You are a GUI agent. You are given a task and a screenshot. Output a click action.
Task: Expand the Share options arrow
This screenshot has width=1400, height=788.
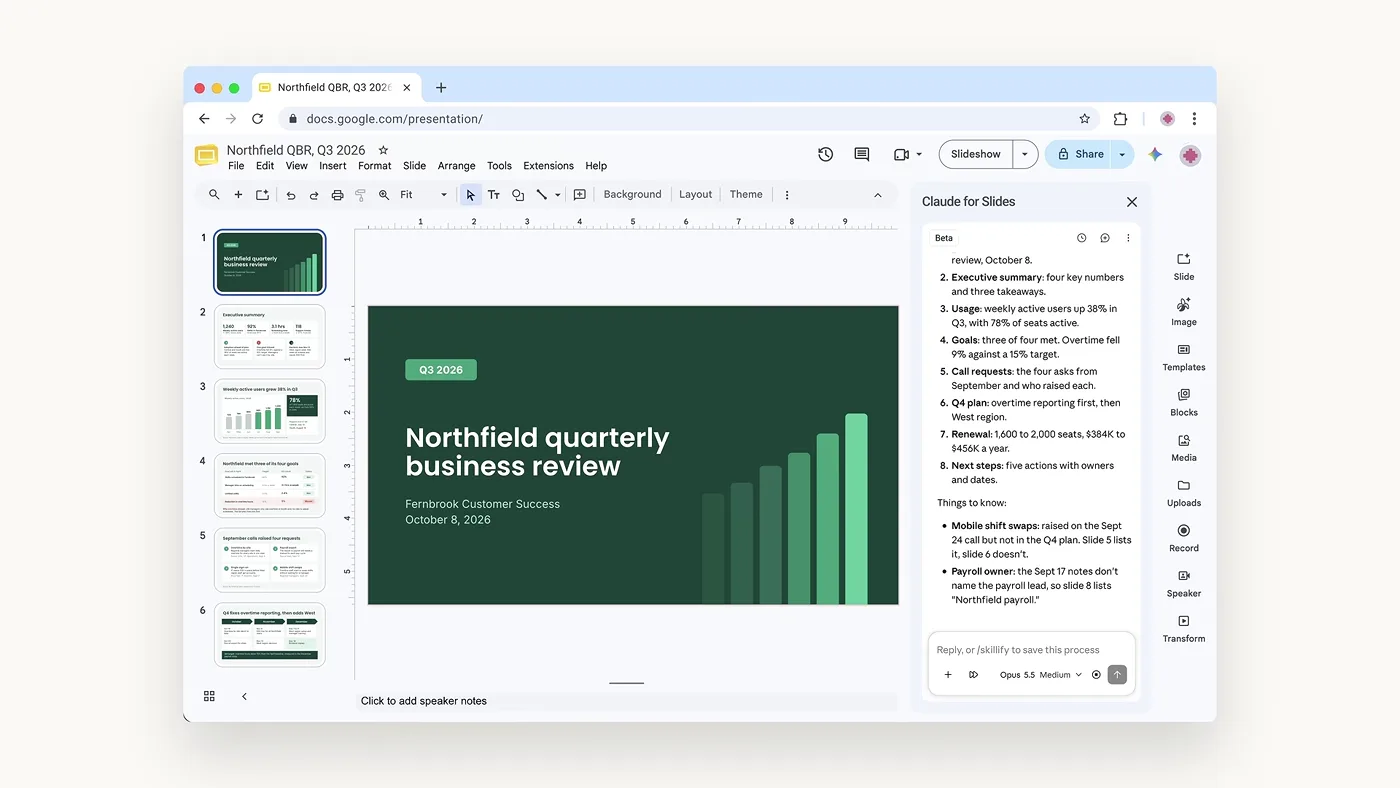1122,154
